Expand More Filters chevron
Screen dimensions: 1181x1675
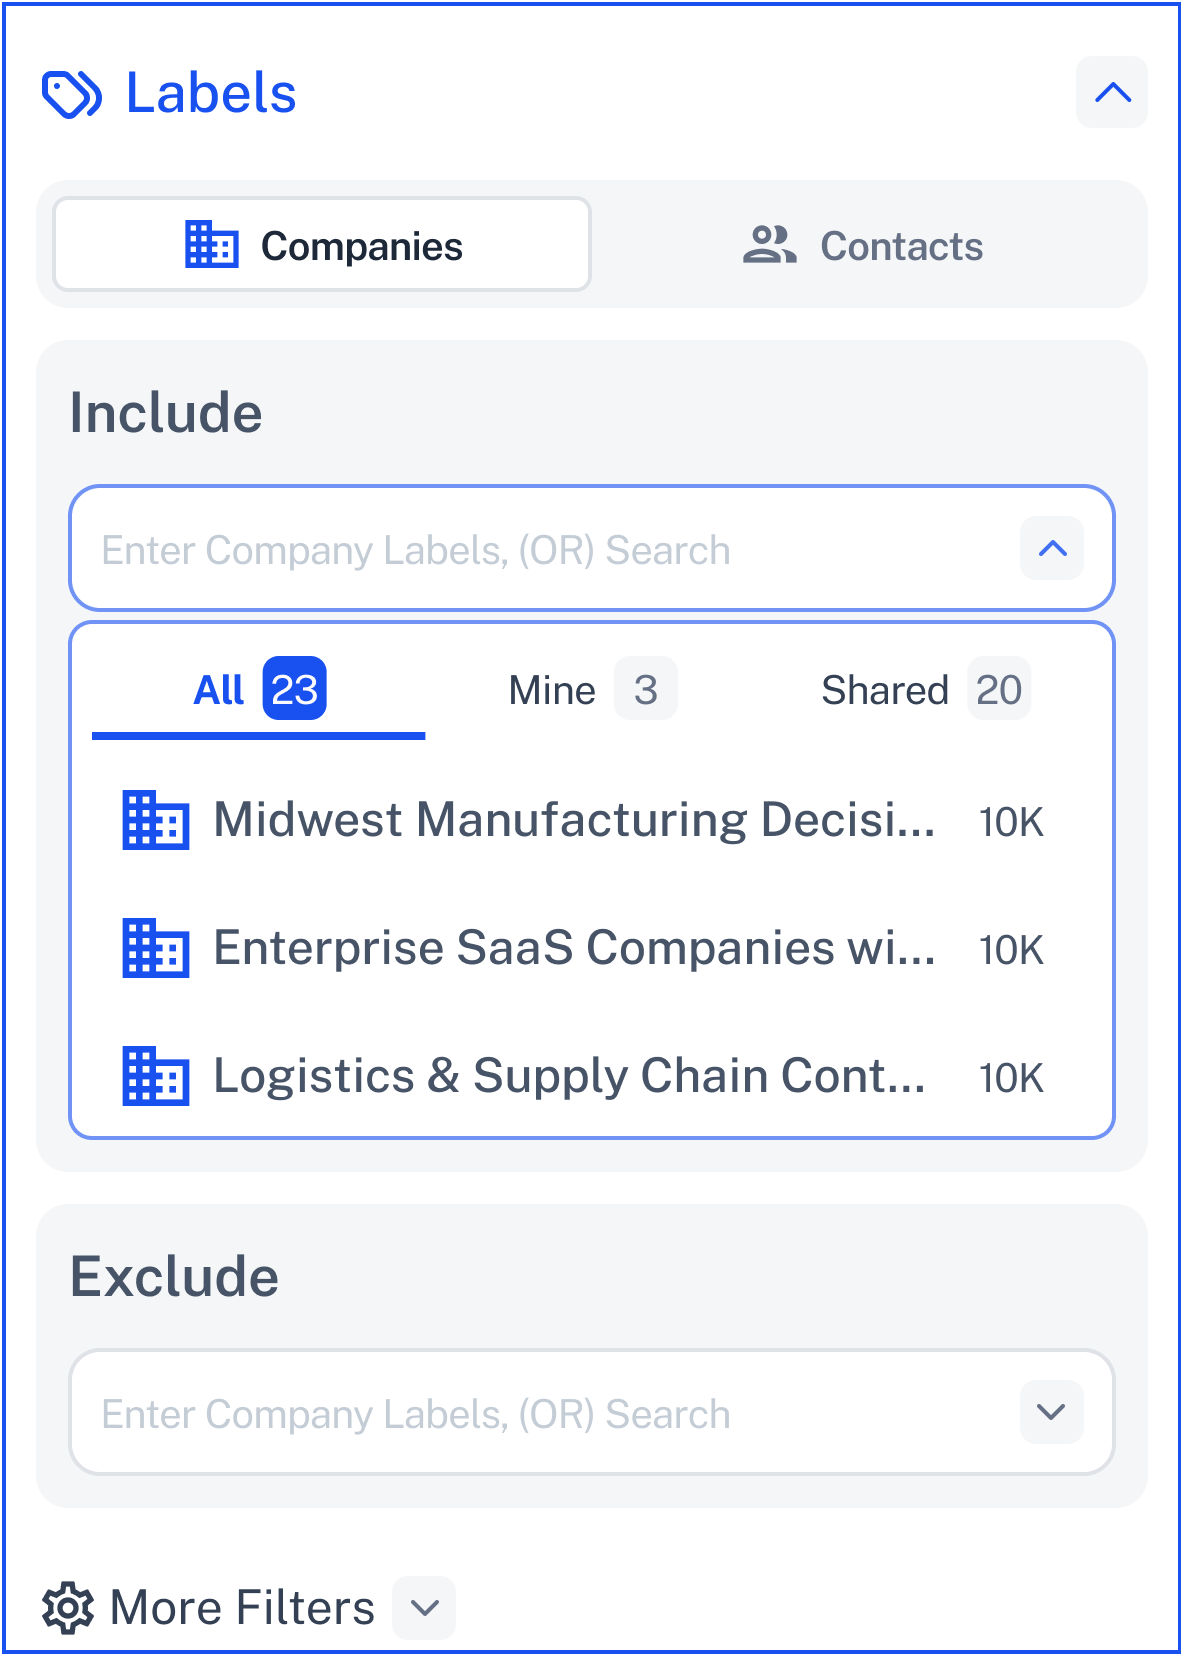(424, 1608)
